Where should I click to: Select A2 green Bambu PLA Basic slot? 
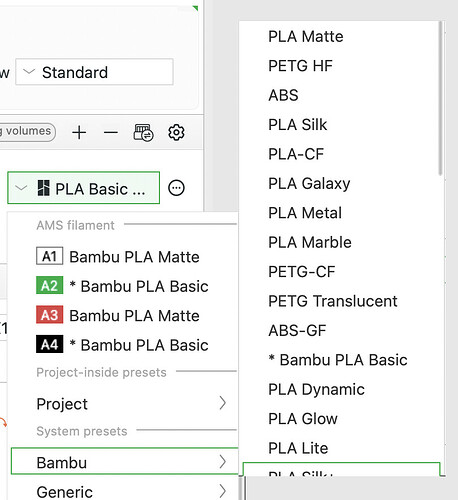pos(123,286)
